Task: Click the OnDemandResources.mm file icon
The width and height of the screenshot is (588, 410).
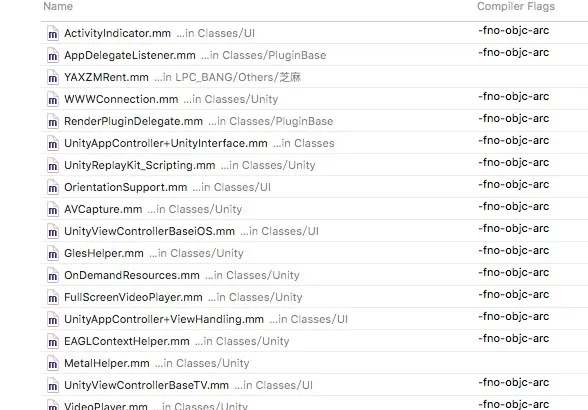Action: (x=53, y=275)
